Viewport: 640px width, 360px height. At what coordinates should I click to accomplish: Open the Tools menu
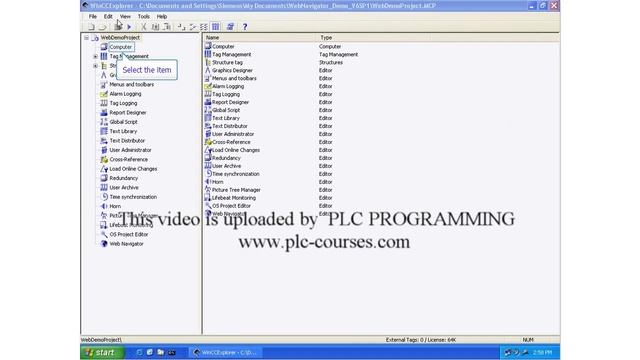click(144, 17)
